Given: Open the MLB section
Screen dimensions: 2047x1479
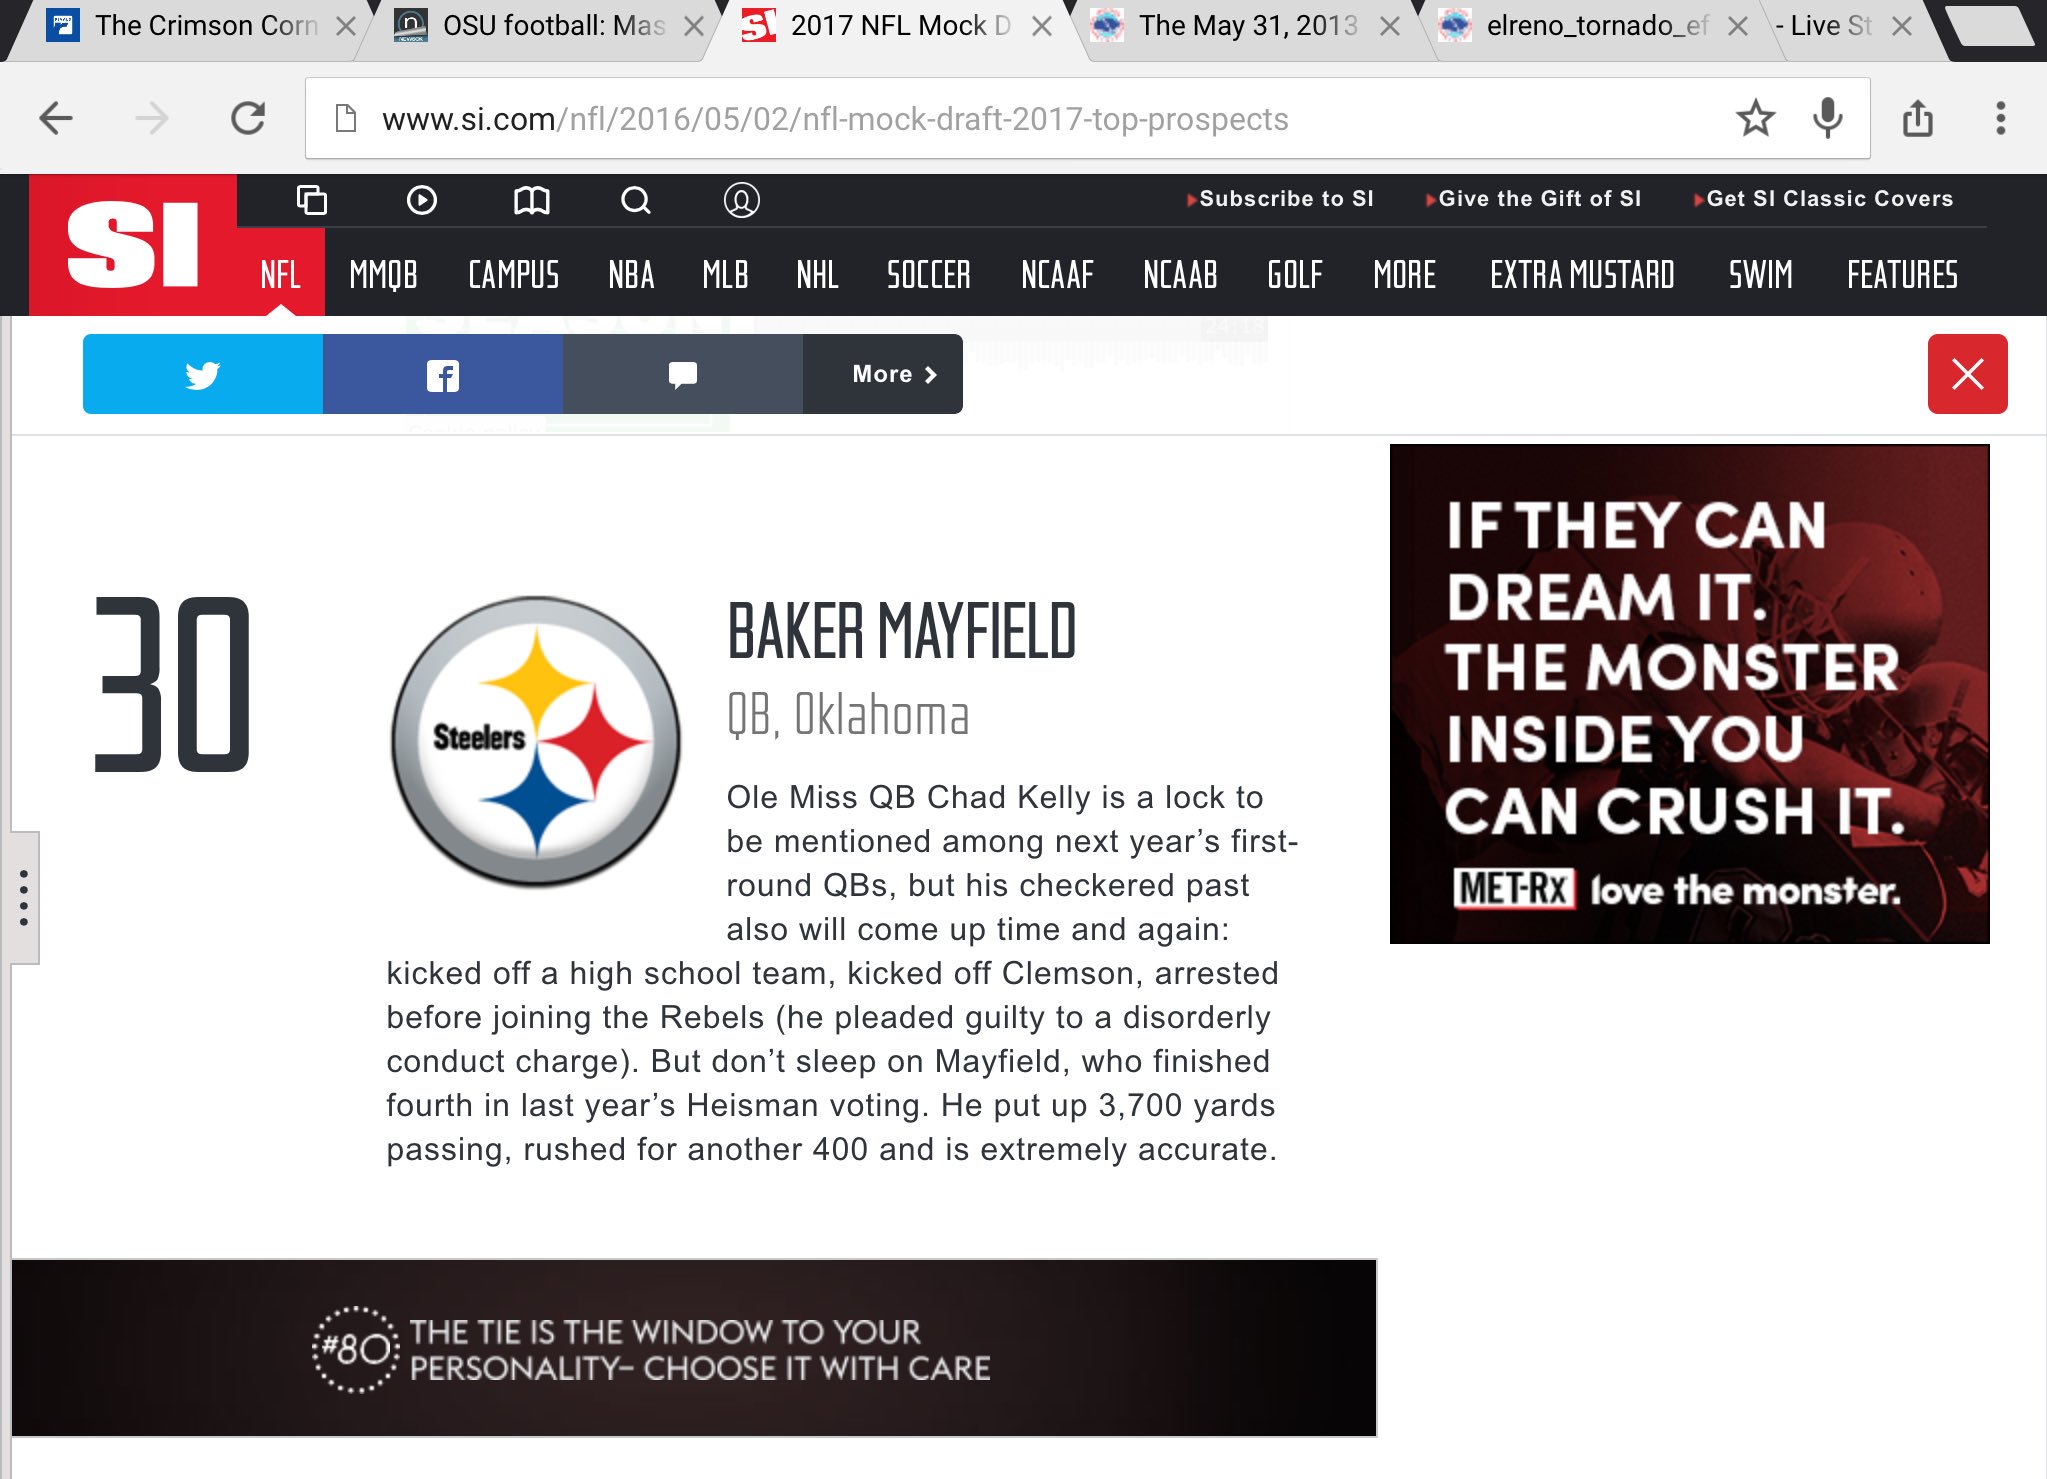Looking at the screenshot, I should pyautogui.click(x=725, y=274).
